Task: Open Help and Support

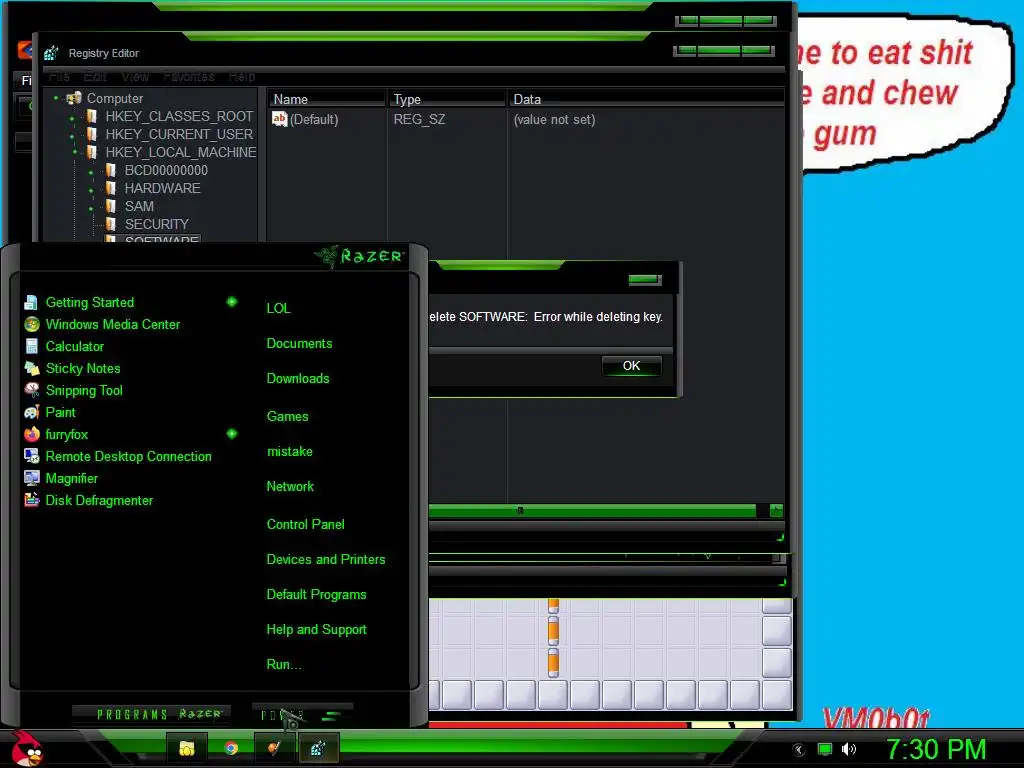Action: pos(316,630)
